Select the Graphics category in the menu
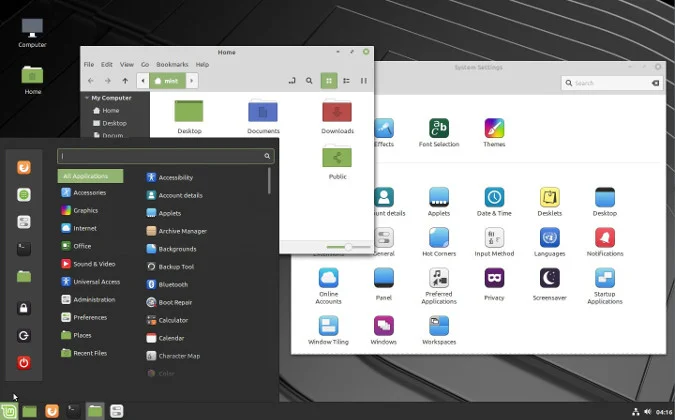This screenshot has width=675, height=420. tap(86, 210)
